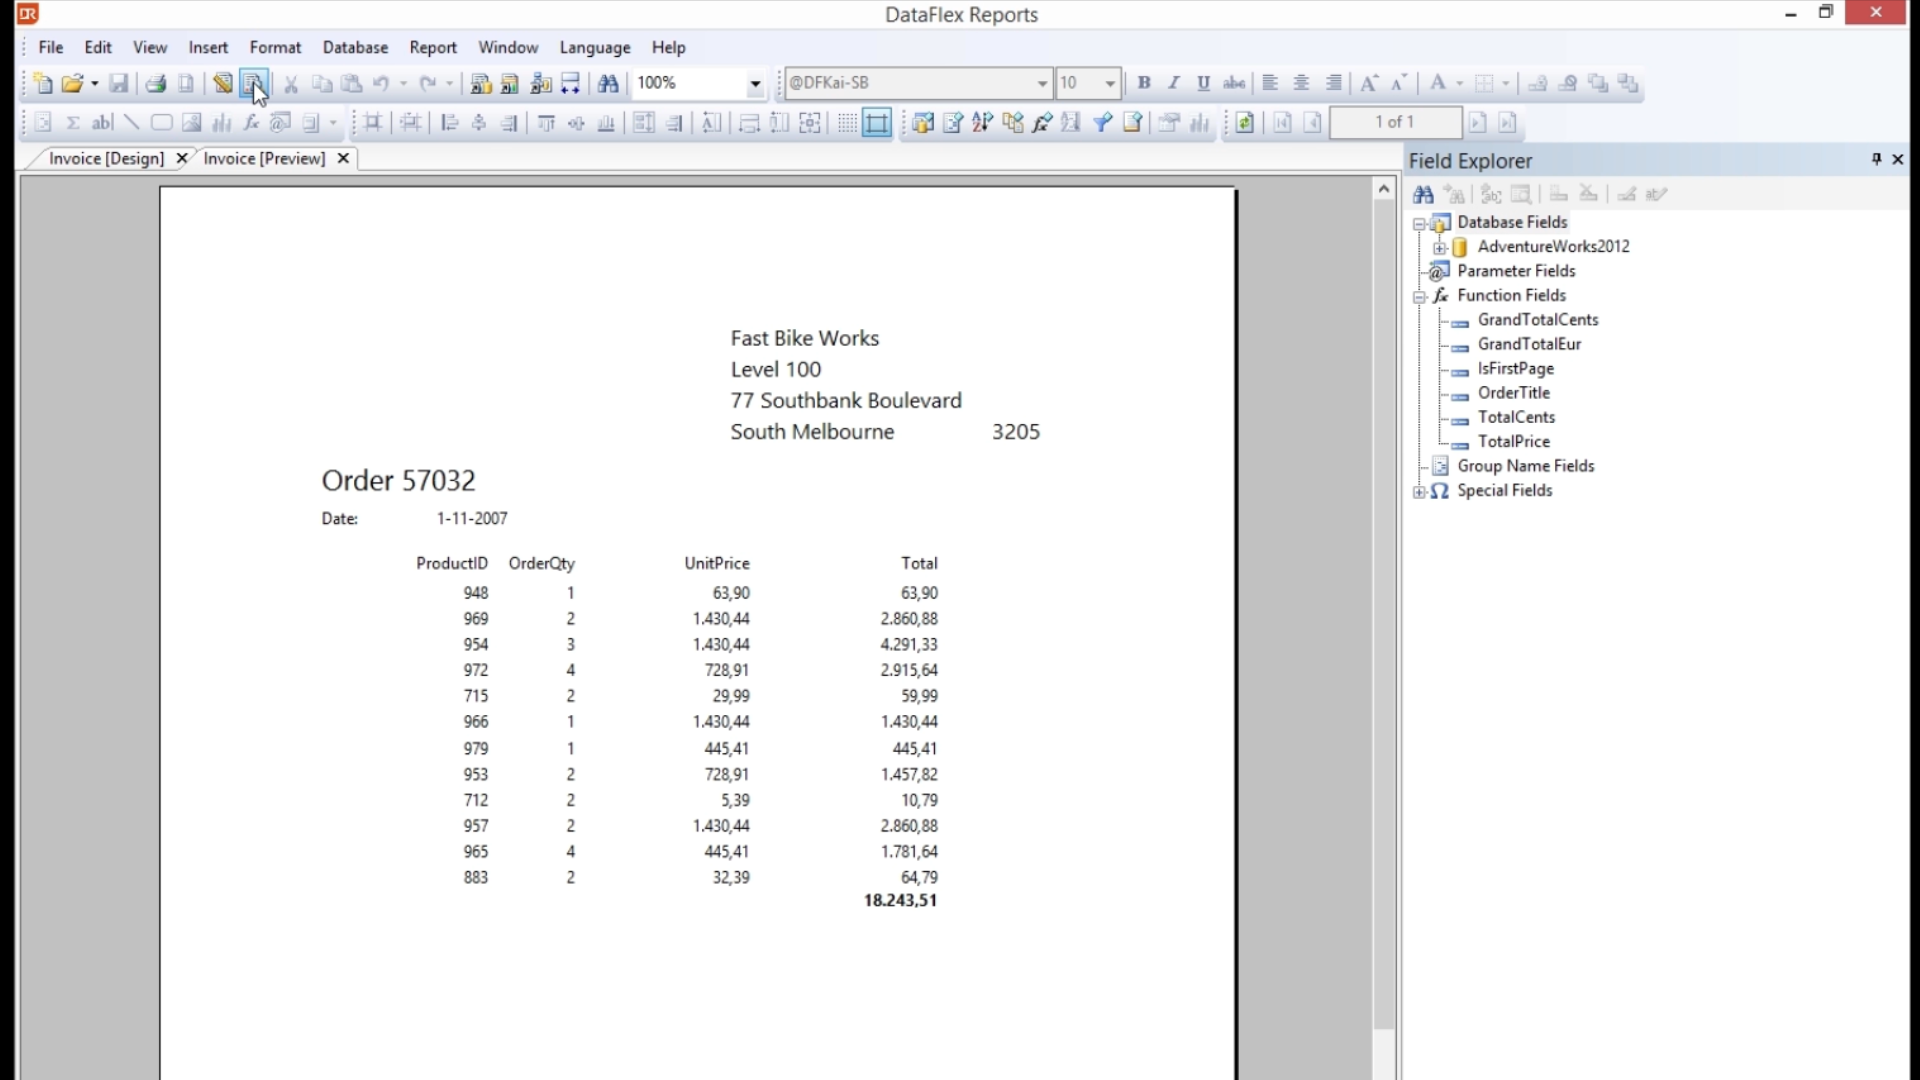This screenshot has width=1920, height=1080.
Task: Select the Parameter Fields tree item
Action: (x=1515, y=271)
